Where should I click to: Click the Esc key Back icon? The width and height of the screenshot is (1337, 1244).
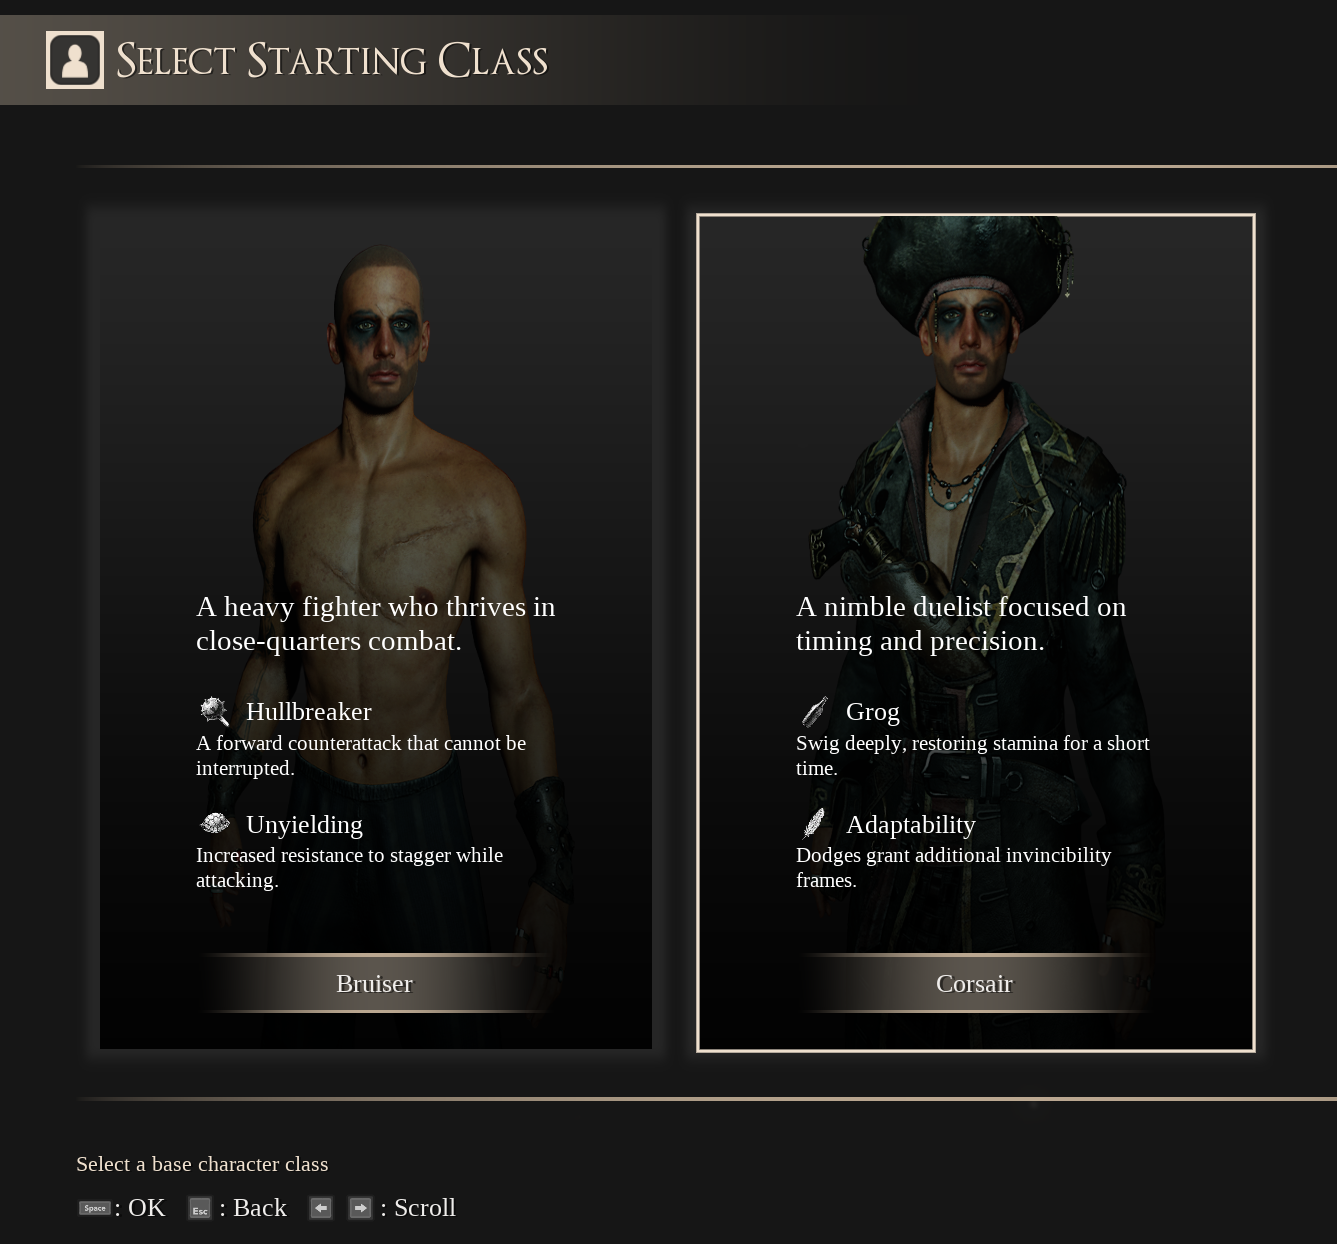[x=200, y=1208]
